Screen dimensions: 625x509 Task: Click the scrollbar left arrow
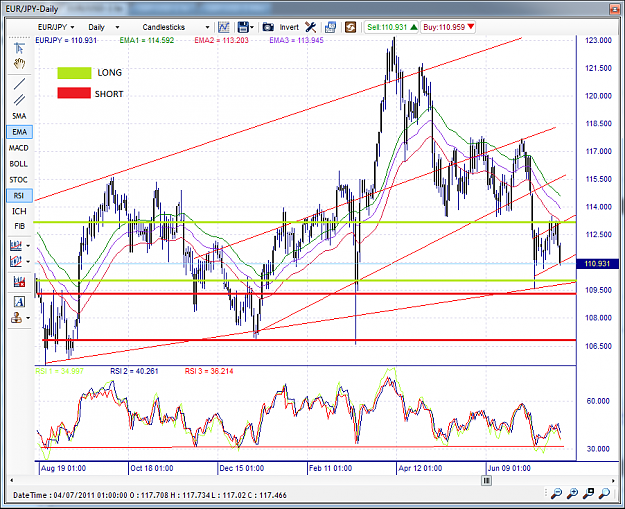12,480
